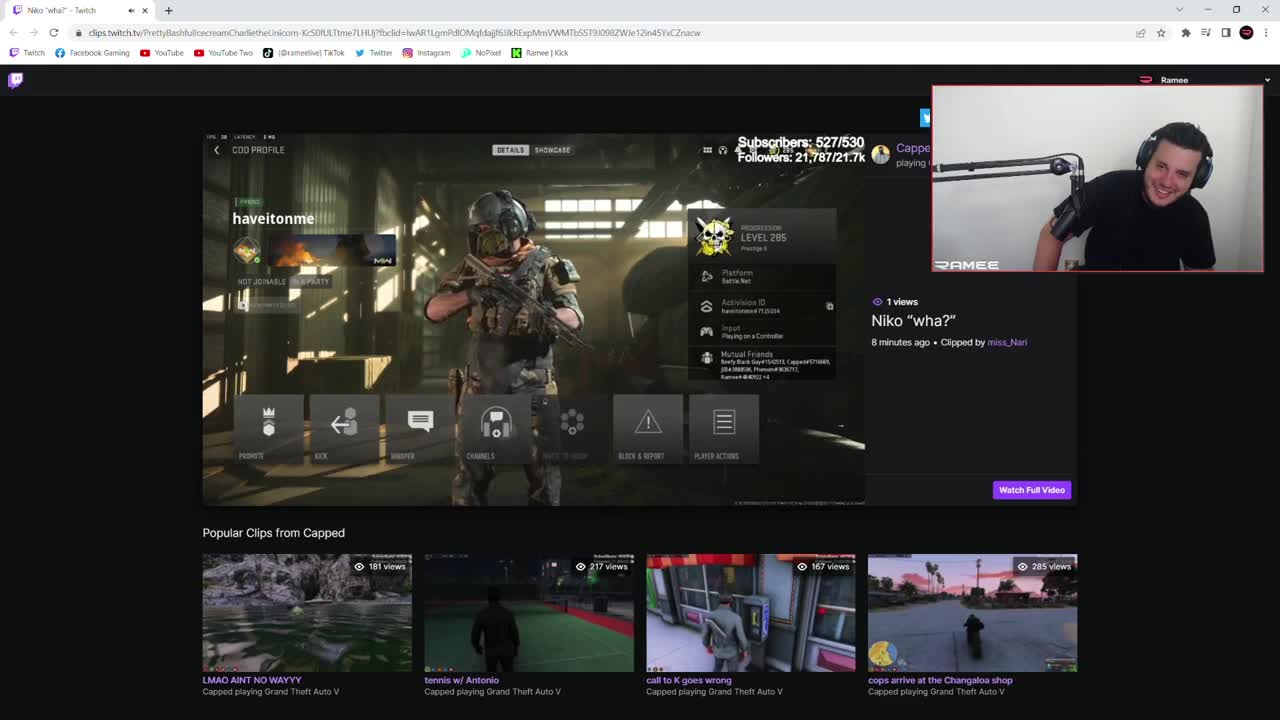
Task: Click the grid menu icon in clip
Action: coord(707,150)
